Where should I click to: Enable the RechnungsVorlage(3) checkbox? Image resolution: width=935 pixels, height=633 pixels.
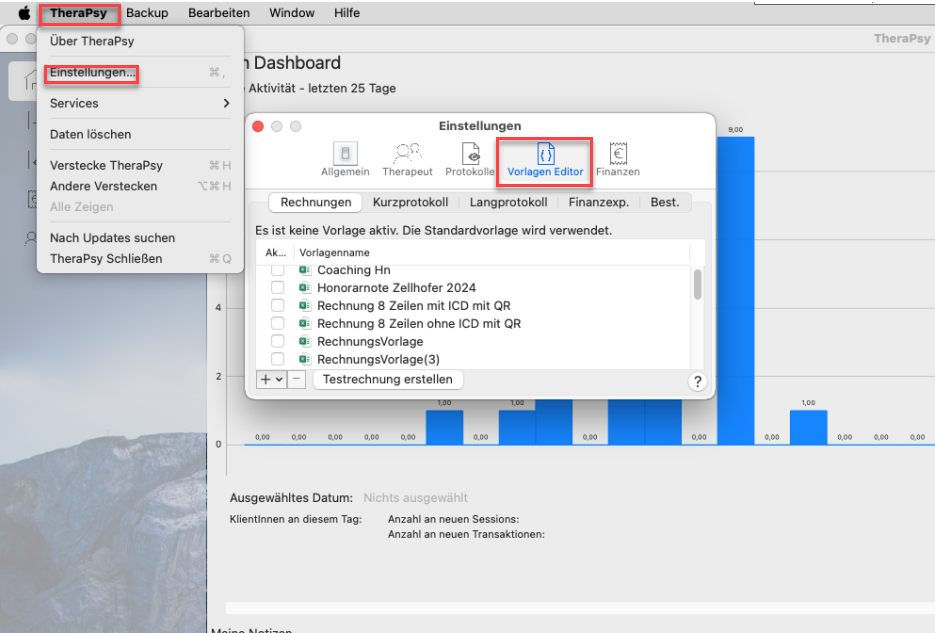click(277, 359)
